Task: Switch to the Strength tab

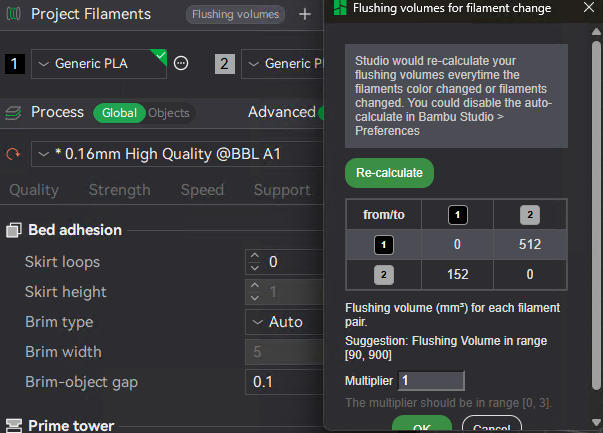Action: 119,190
